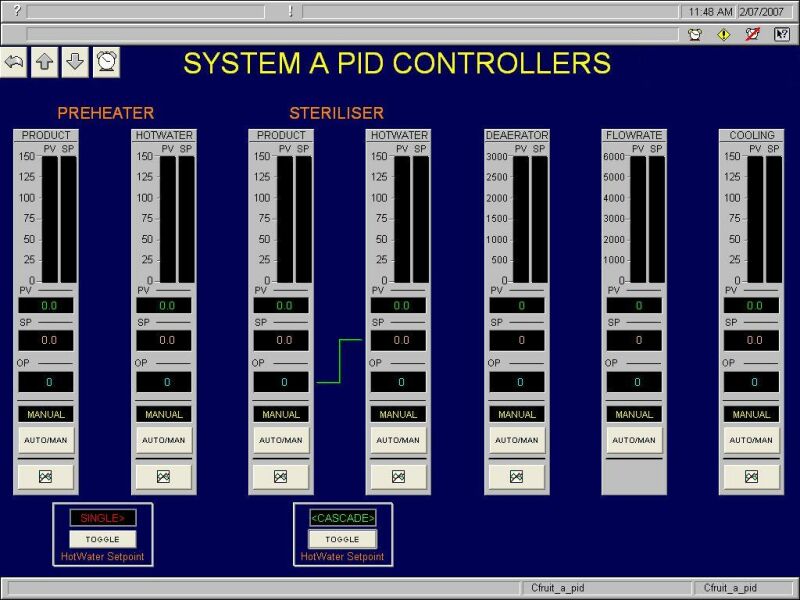
Task: Click the page down arrow icon
Action: coord(75,63)
